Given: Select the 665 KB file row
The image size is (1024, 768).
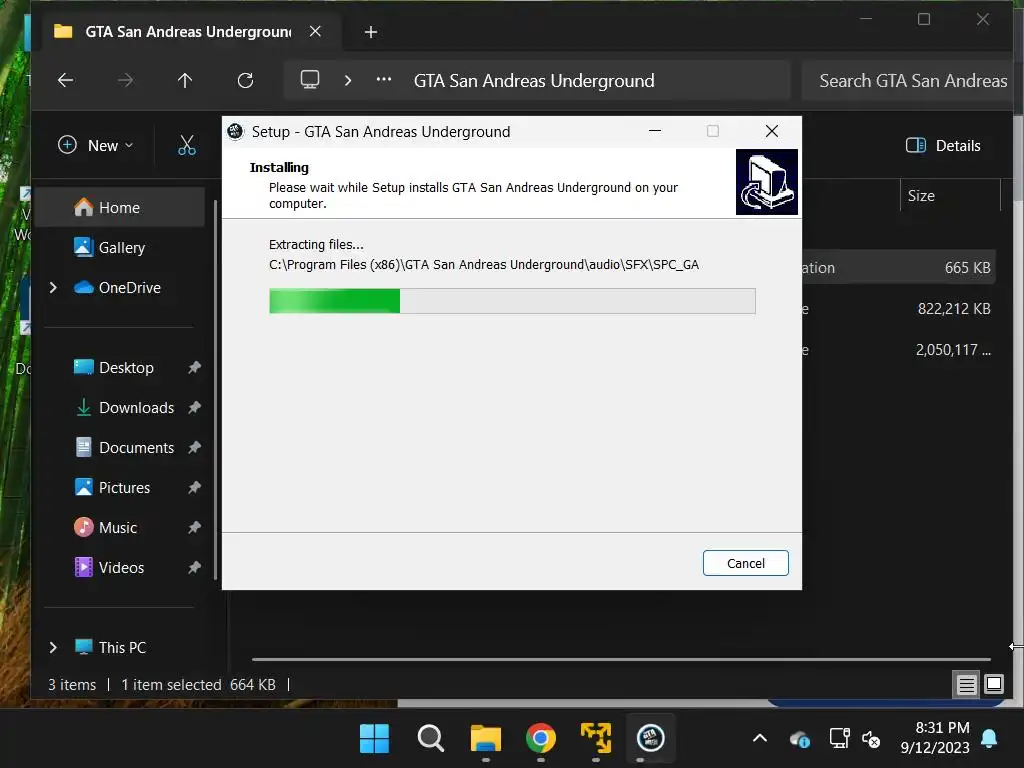Looking at the screenshot, I should pyautogui.click(x=899, y=268).
